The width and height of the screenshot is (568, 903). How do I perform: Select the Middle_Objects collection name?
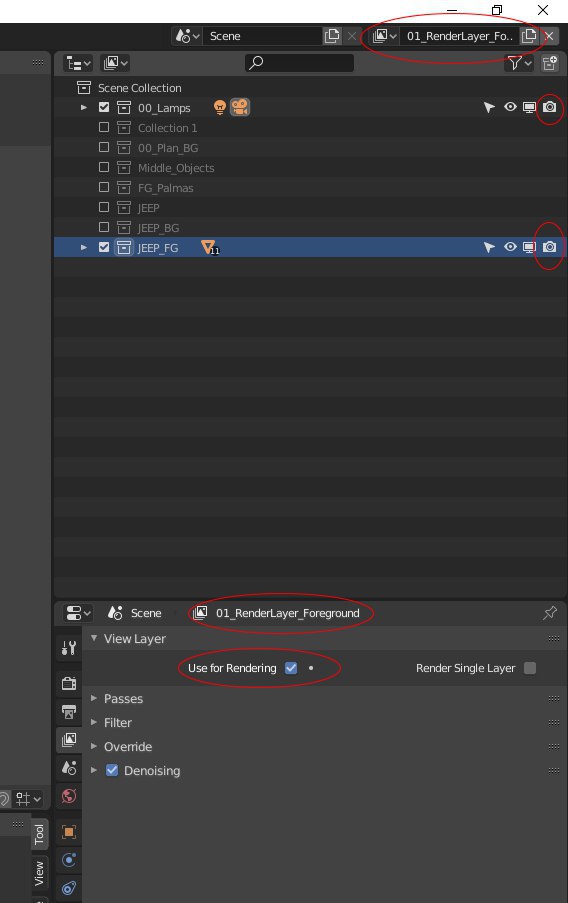click(x=176, y=168)
